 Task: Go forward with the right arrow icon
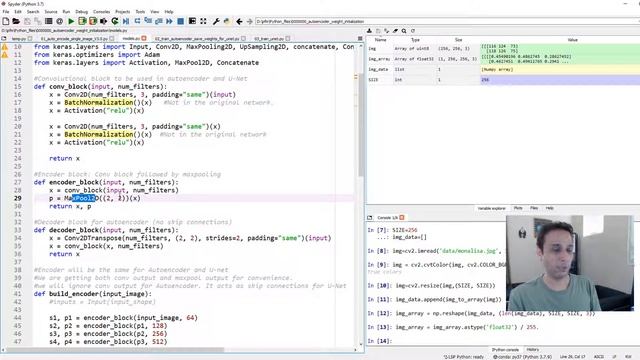(249, 21)
